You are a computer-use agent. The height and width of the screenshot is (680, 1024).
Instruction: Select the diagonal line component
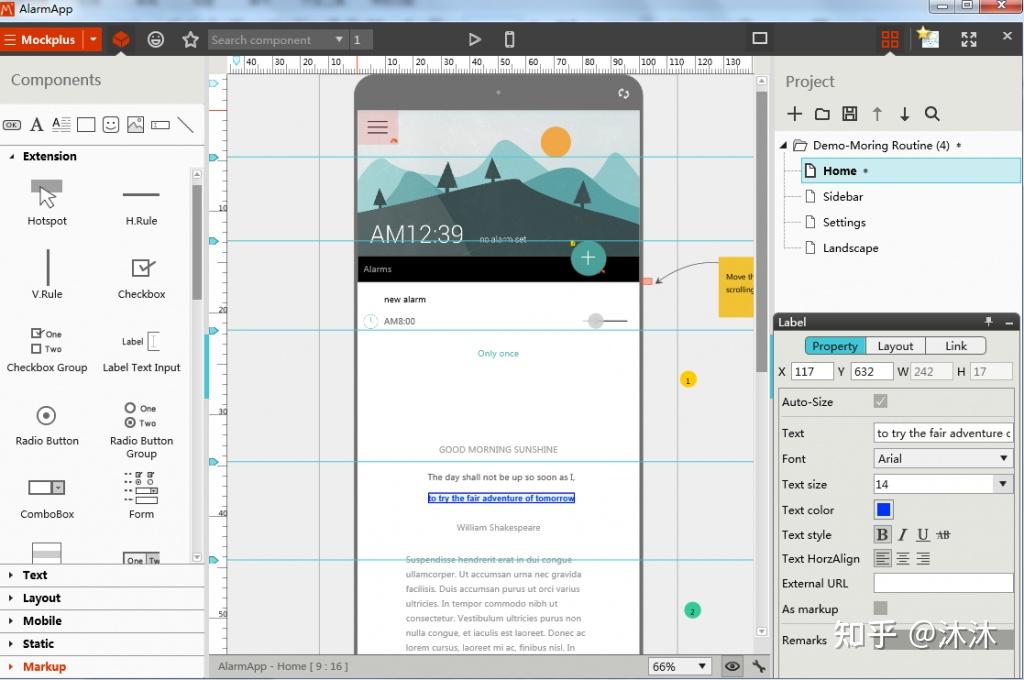pos(185,124)
